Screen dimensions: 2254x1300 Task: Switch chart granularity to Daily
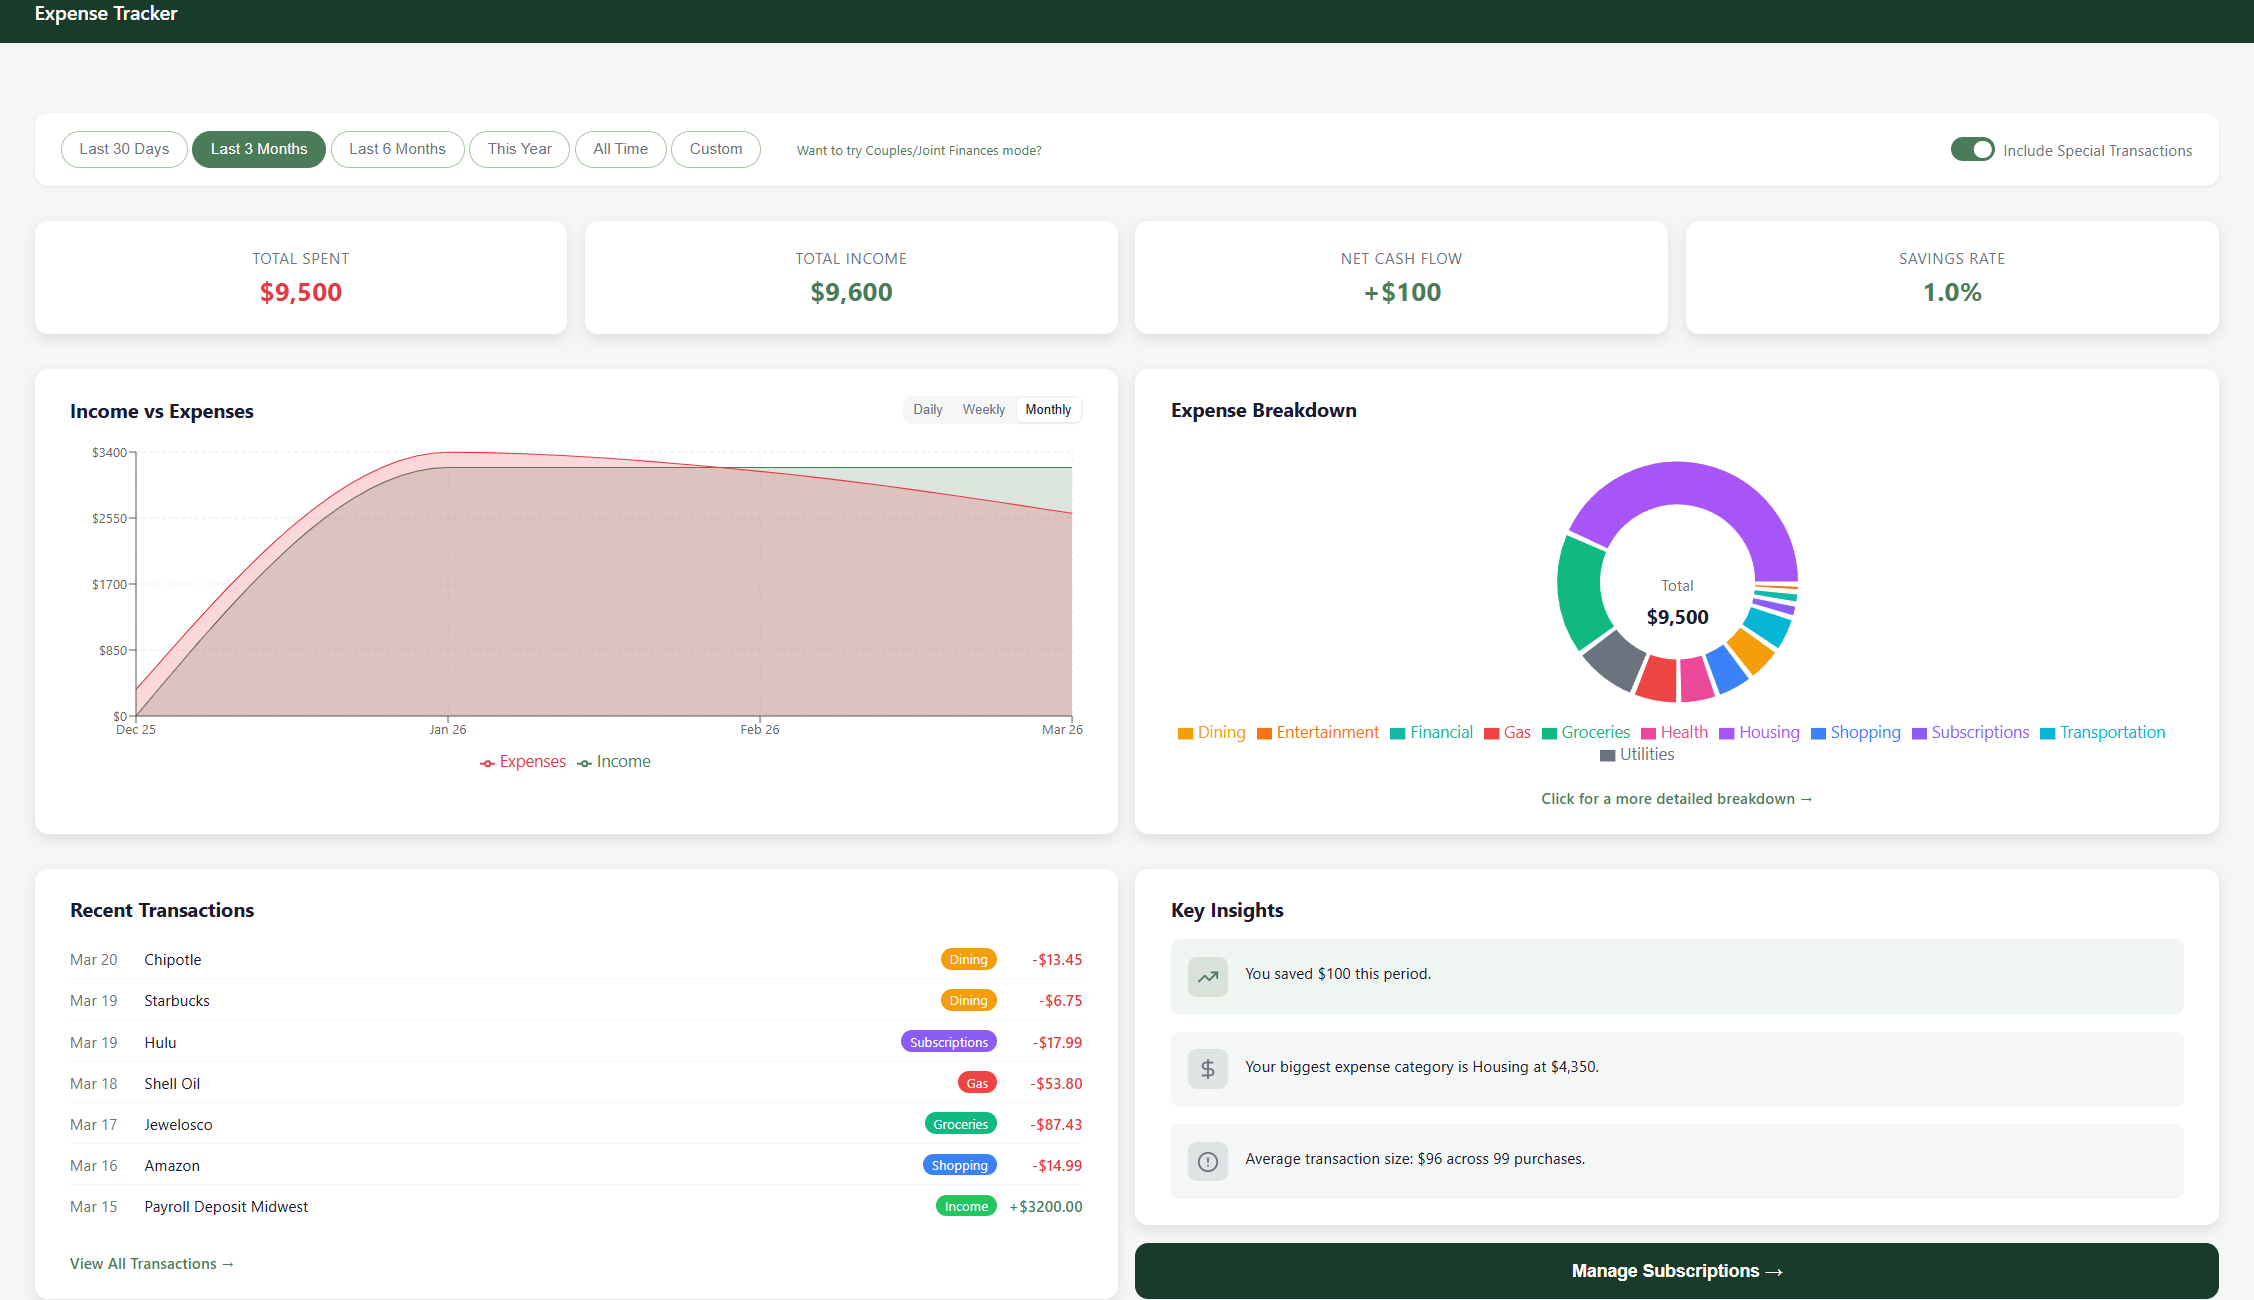tap(927, 410)
